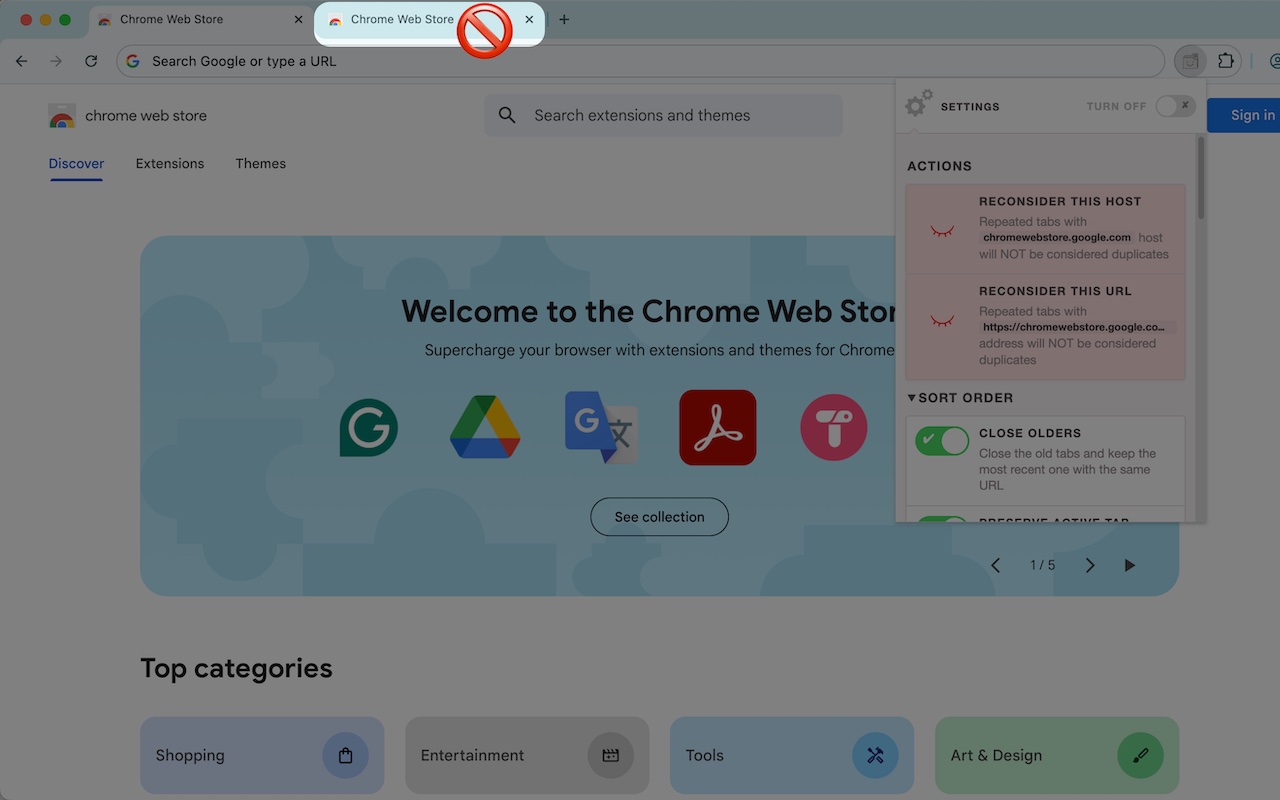Image resolution: width=1280 pixels, height=800 pixels.
Task: Click the Reconsider This Host eye icon
Action: pyautogui.click(x=942, y=230)
